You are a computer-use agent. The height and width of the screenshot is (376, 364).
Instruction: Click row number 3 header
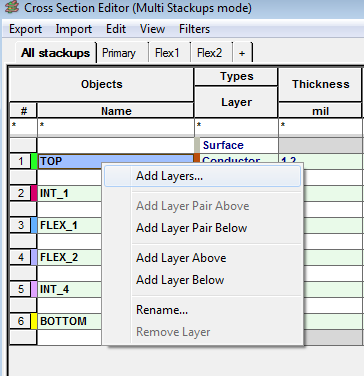20,225
